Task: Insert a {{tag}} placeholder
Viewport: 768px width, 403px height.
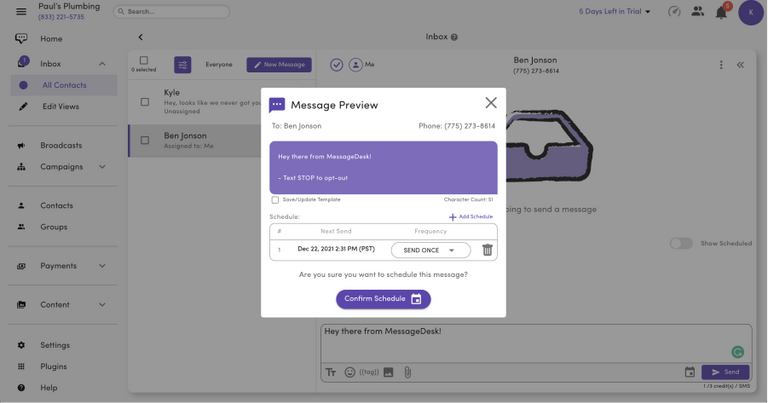Action: point(369,372)
